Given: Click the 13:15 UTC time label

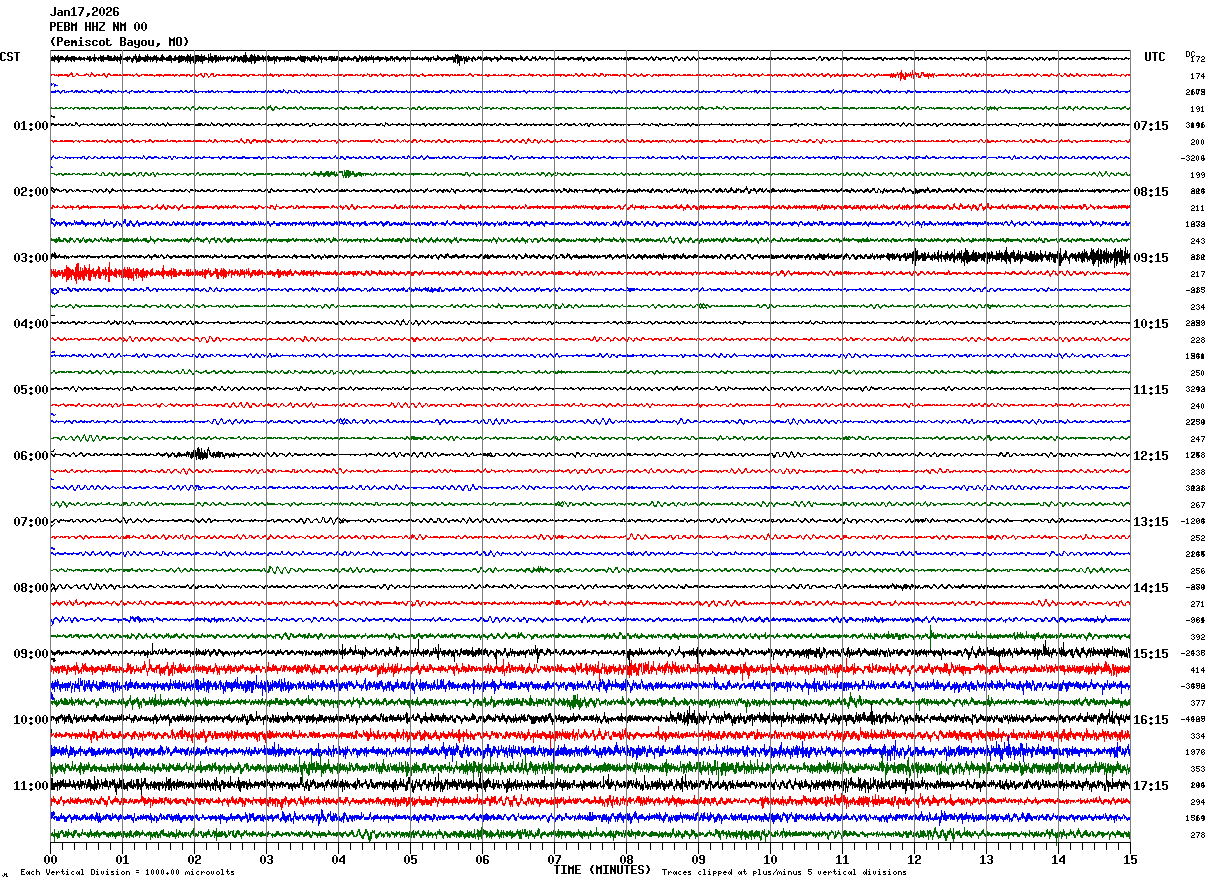Looking at the screenshot, I should coord(1151,522).
